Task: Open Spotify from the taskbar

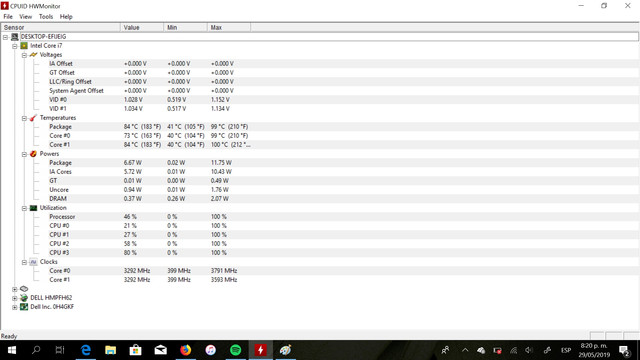Action: point(236,350)
